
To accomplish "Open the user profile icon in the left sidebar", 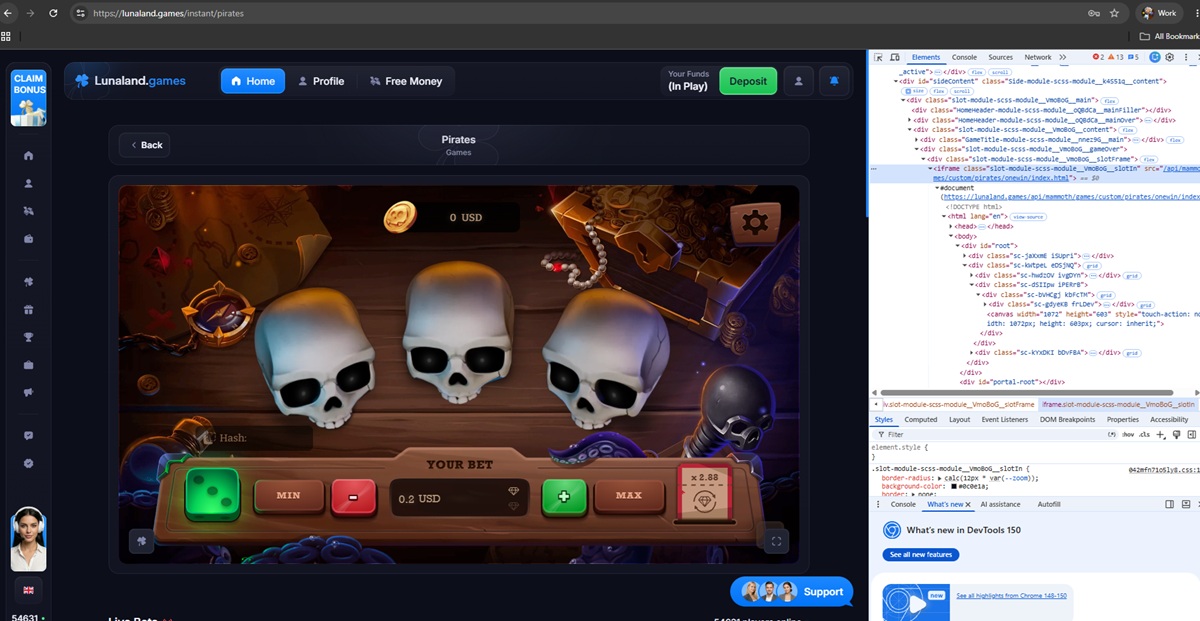I will click(x=28, y=183).
